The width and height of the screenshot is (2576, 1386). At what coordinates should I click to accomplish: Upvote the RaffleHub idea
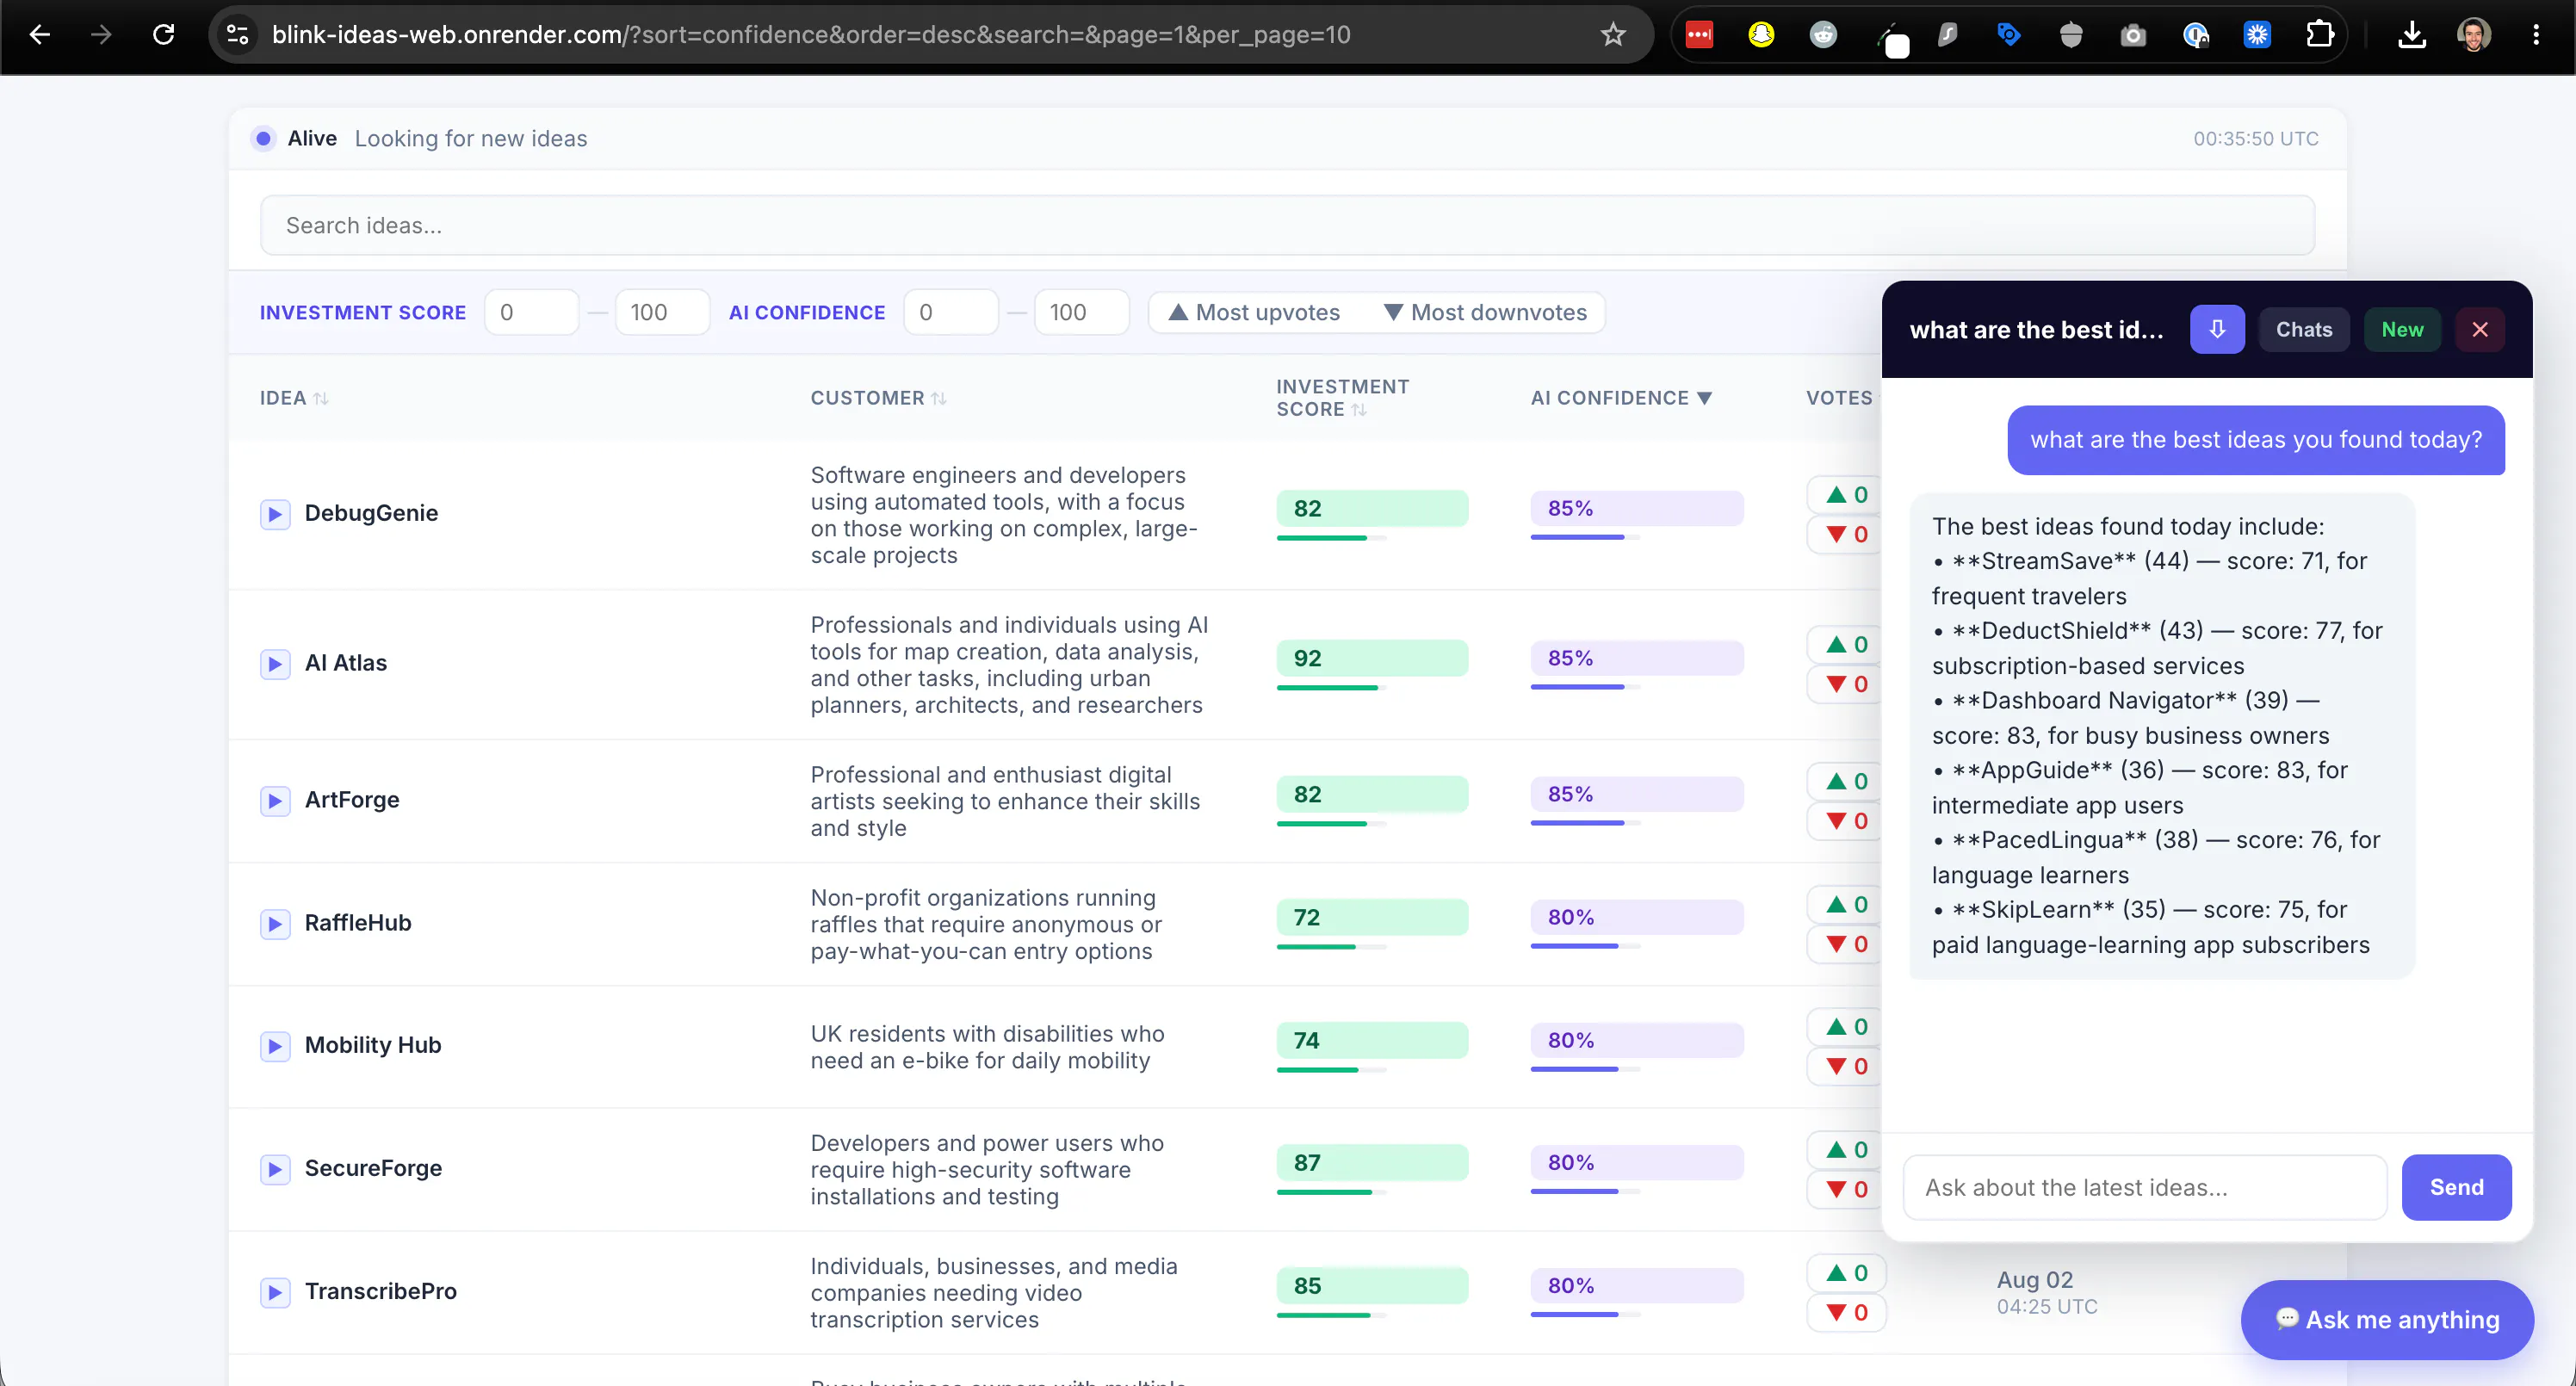1846,905
